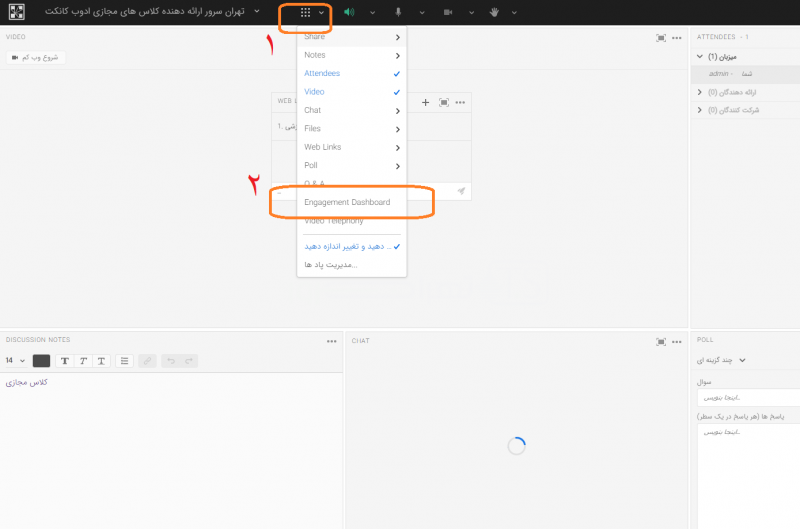Open the font size 14 dropdown
This screenshot has height=529, width=800.
click(x=14, y=361)
